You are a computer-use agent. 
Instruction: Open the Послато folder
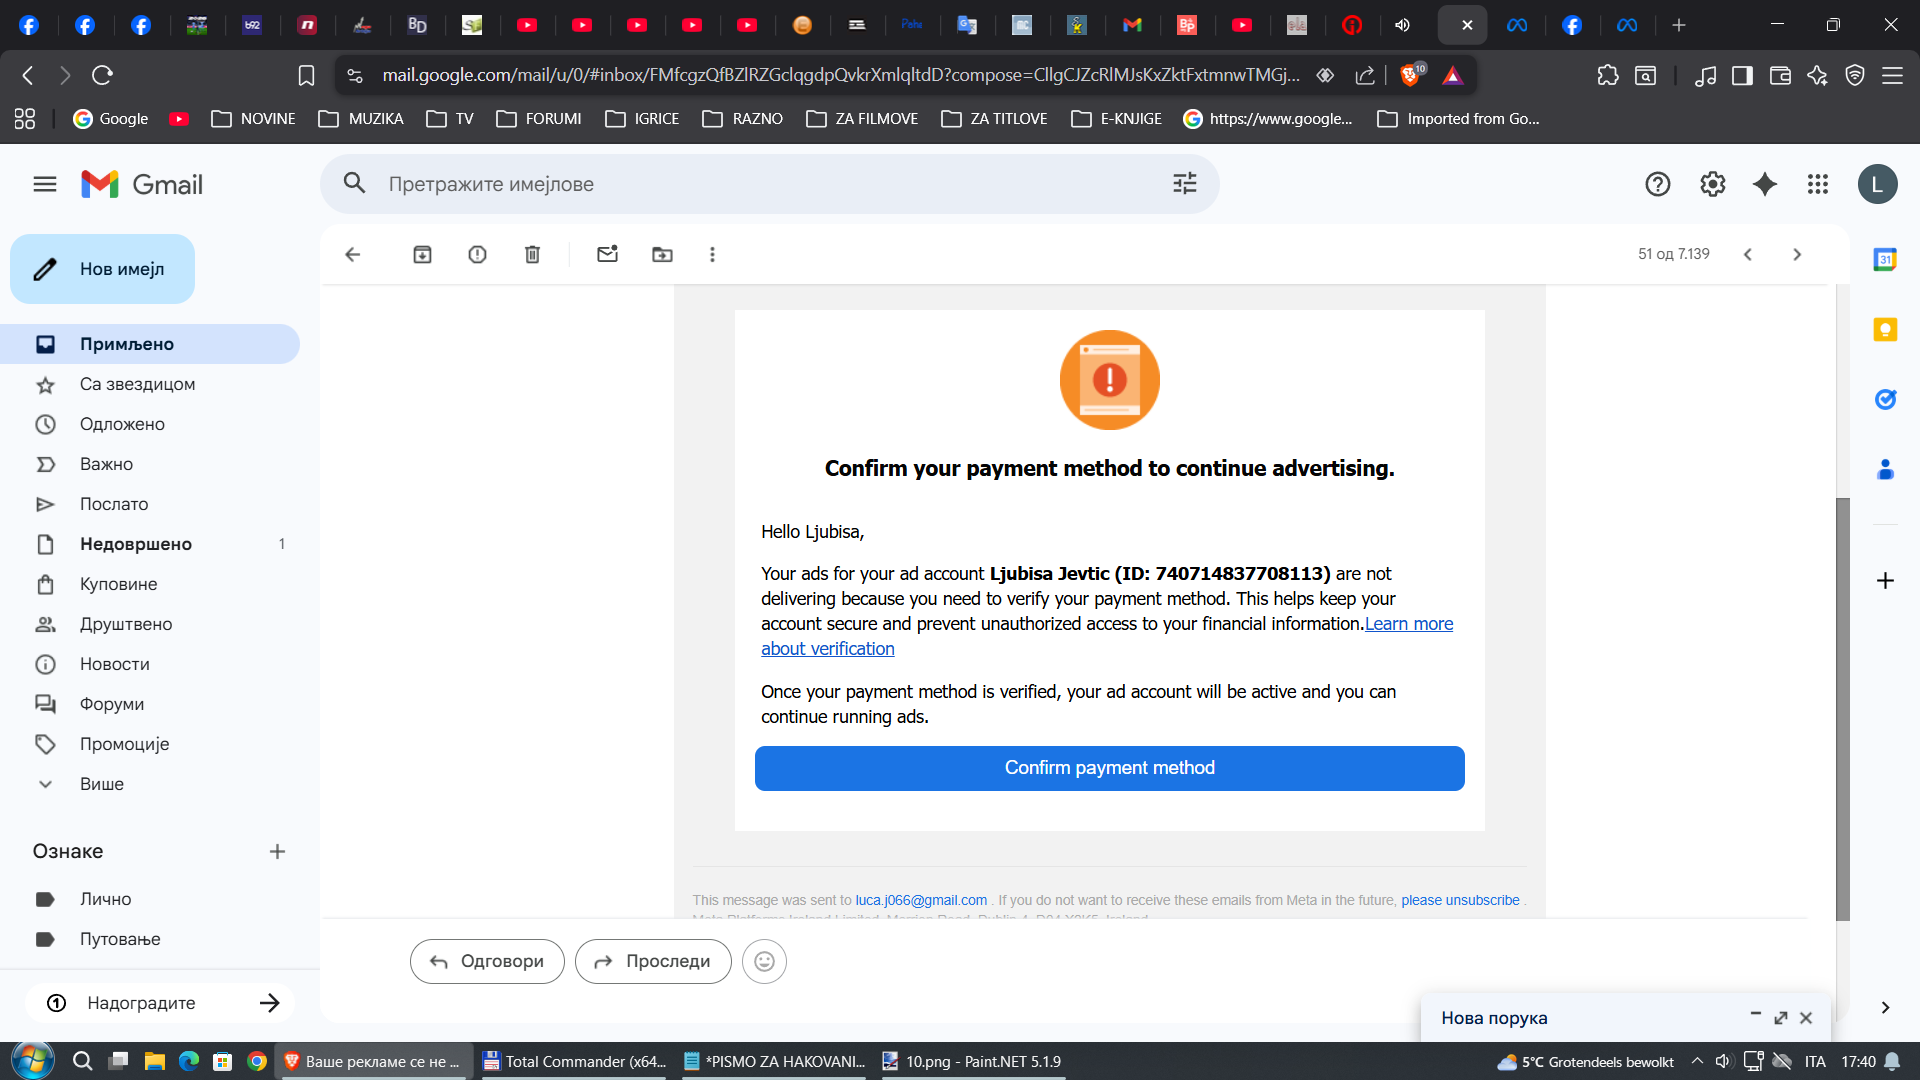[114, 504]
